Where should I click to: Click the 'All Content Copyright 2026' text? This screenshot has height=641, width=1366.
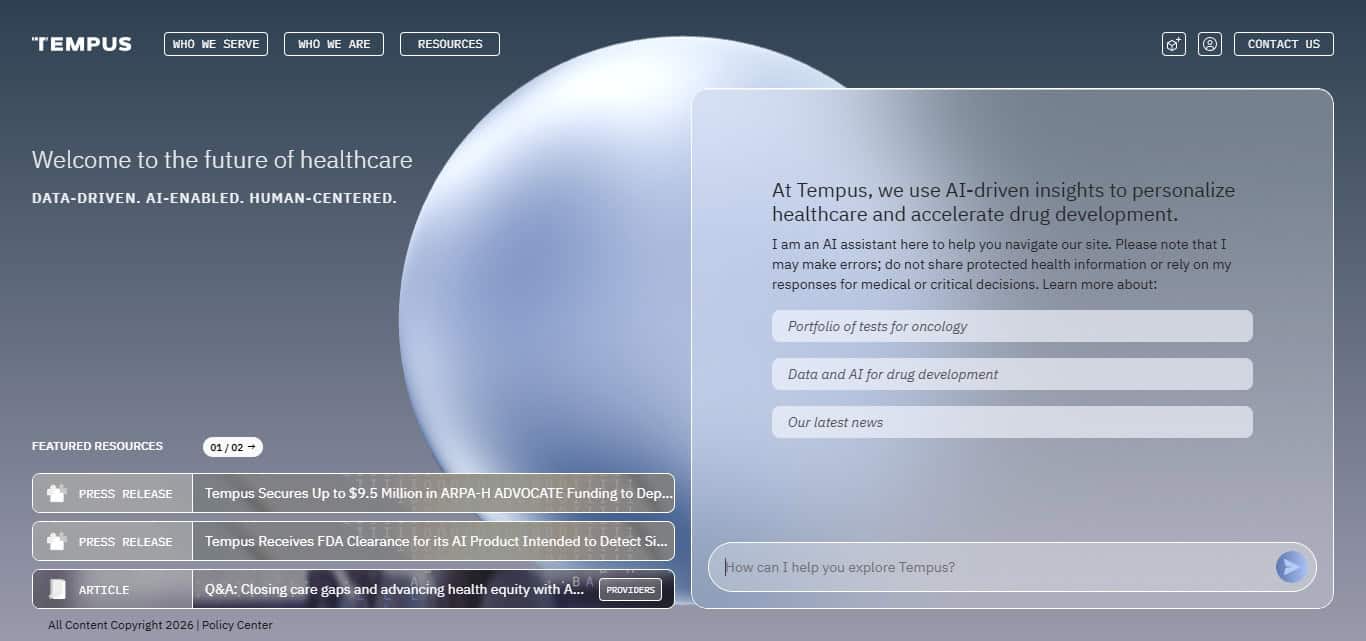coord(121,625)
